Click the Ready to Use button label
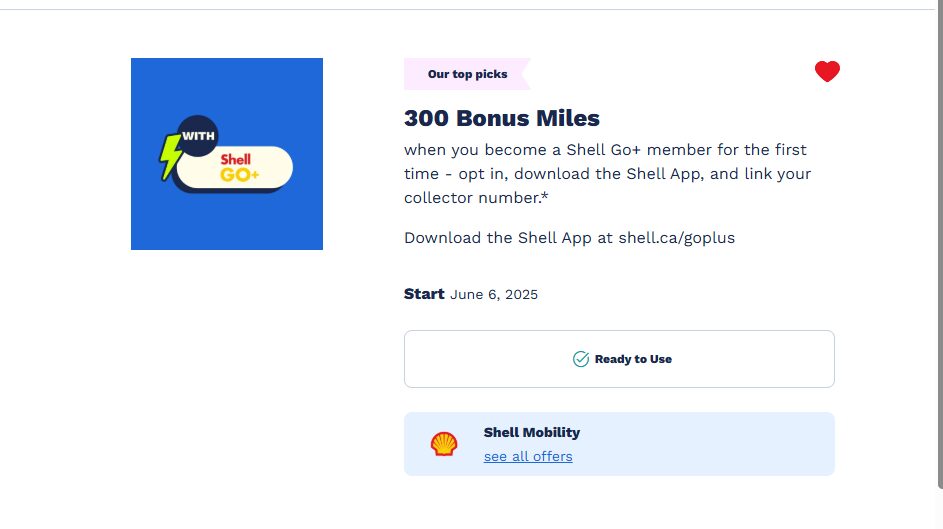Viewport: 943px width, 529px height. (633, 359)
